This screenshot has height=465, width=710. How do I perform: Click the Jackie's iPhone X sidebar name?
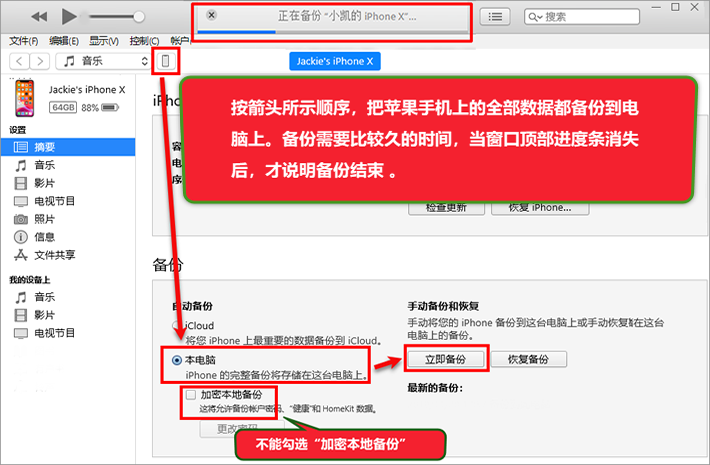(x=87, y=90)
